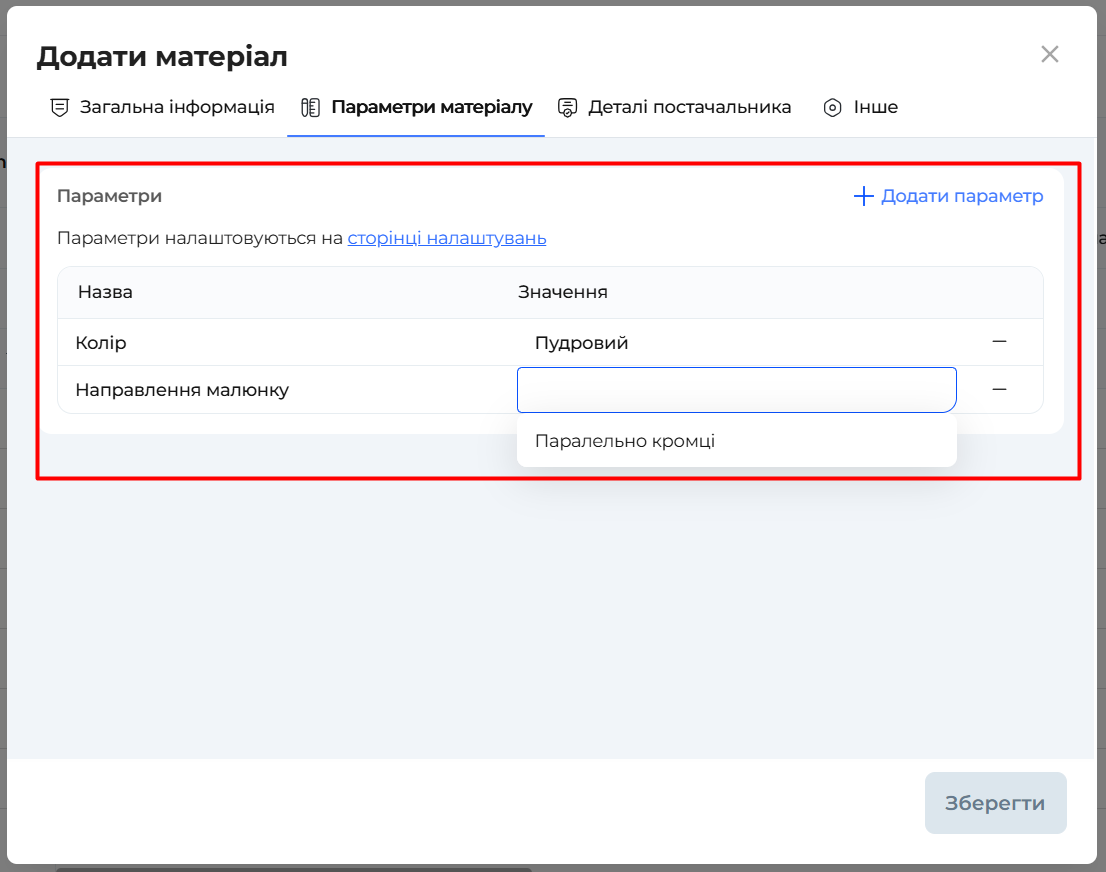
Task: Click the hexagon icon beside Інше
Action: (x=832, y=107)
